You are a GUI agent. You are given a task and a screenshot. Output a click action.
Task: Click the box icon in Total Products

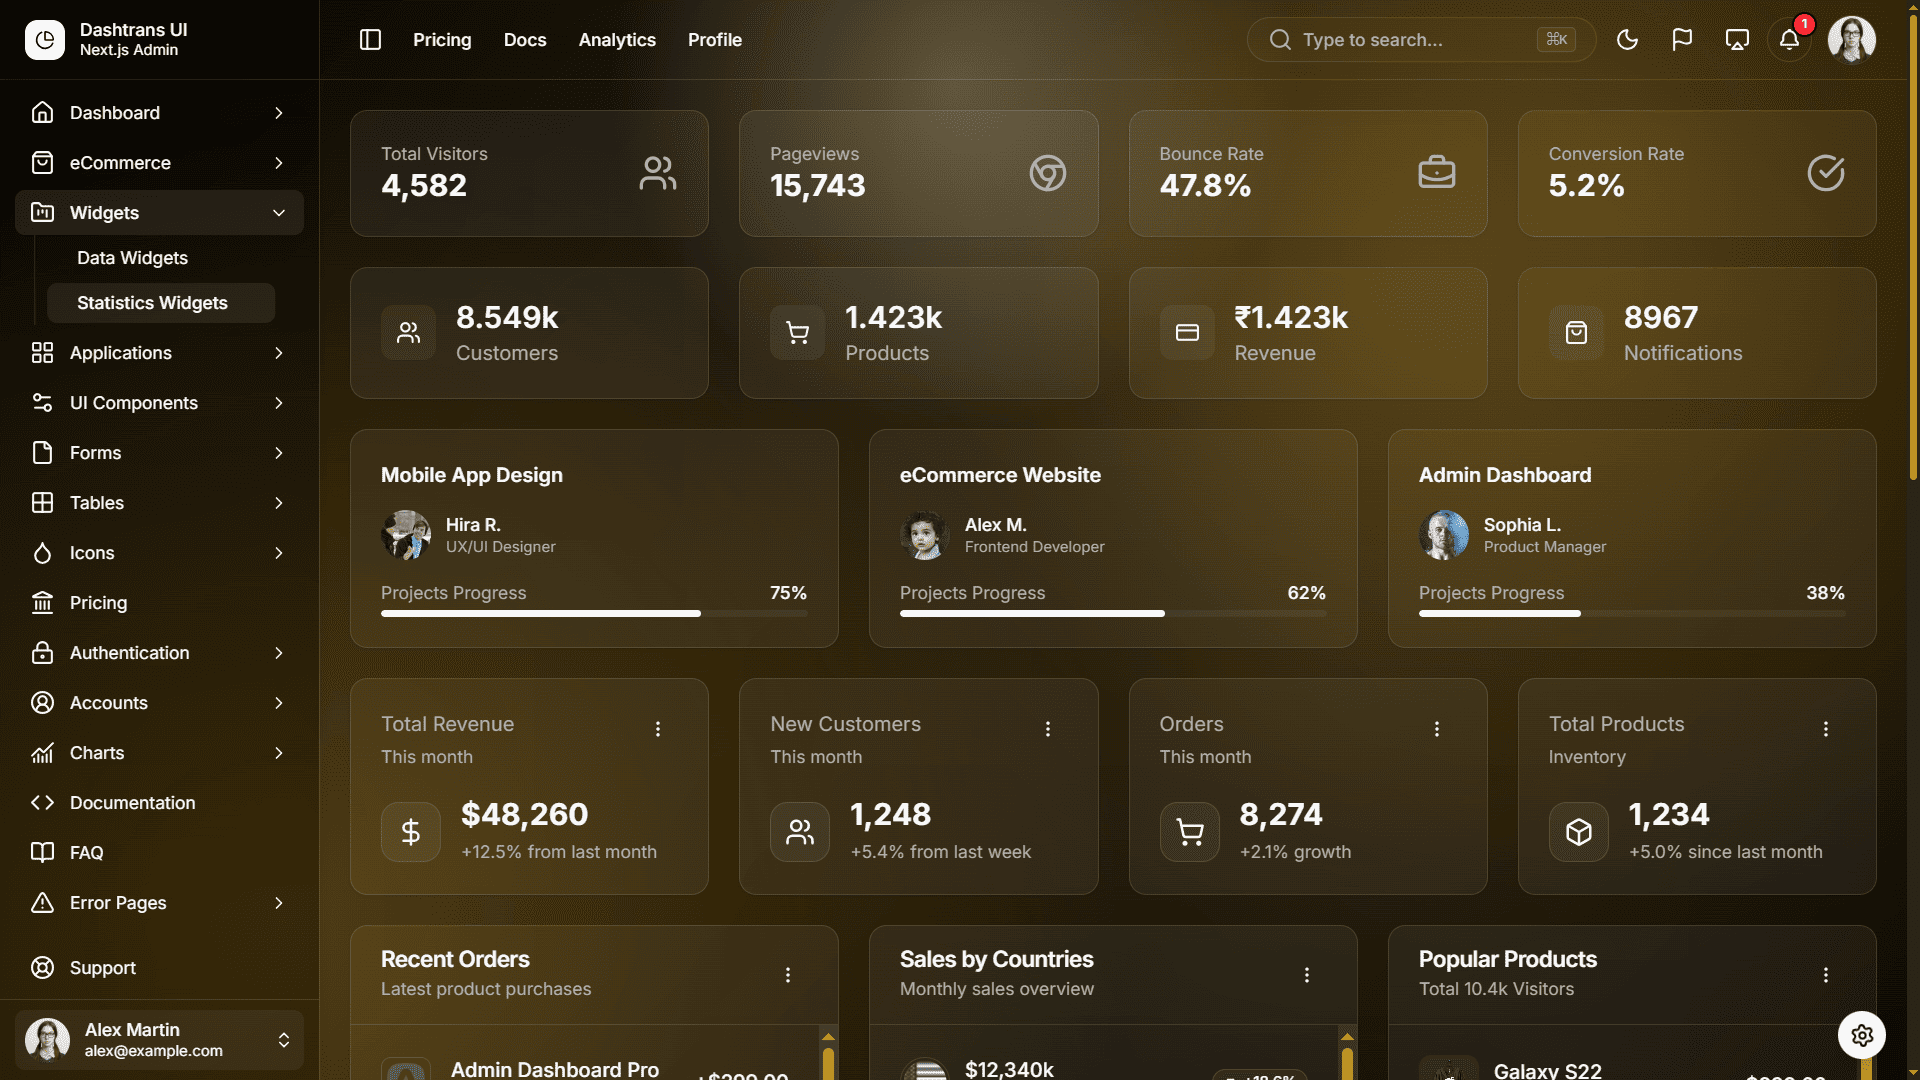(x=1578, y=831)
